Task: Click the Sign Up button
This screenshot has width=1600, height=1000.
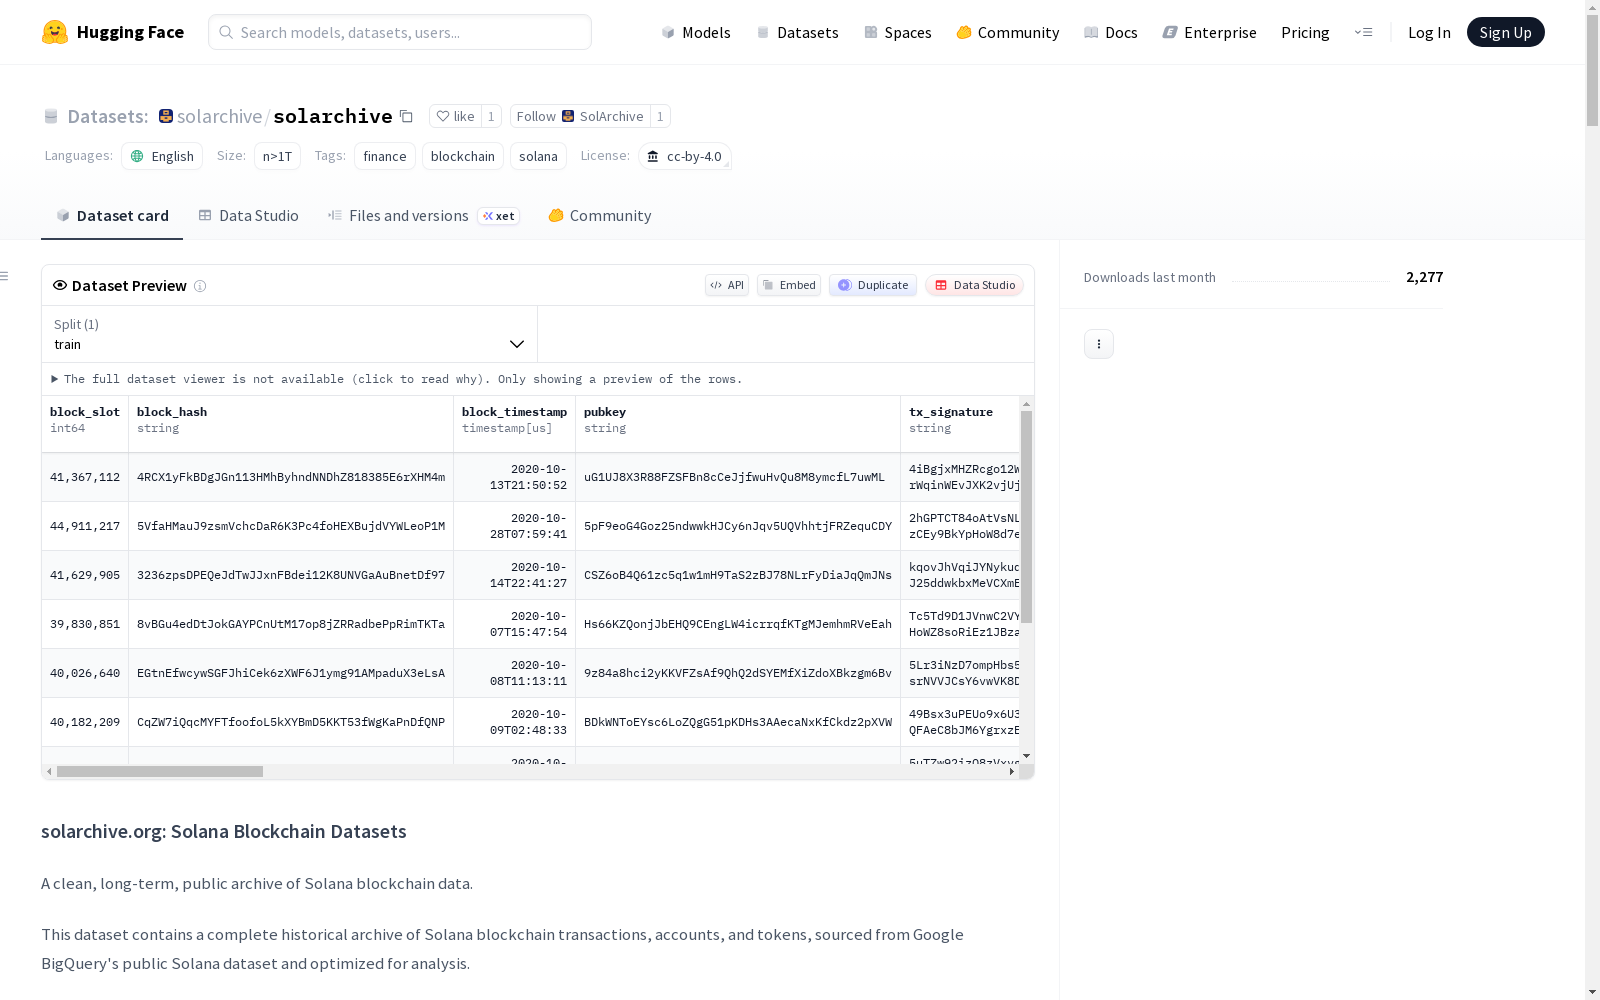Action: click(x=1506, y=32)
